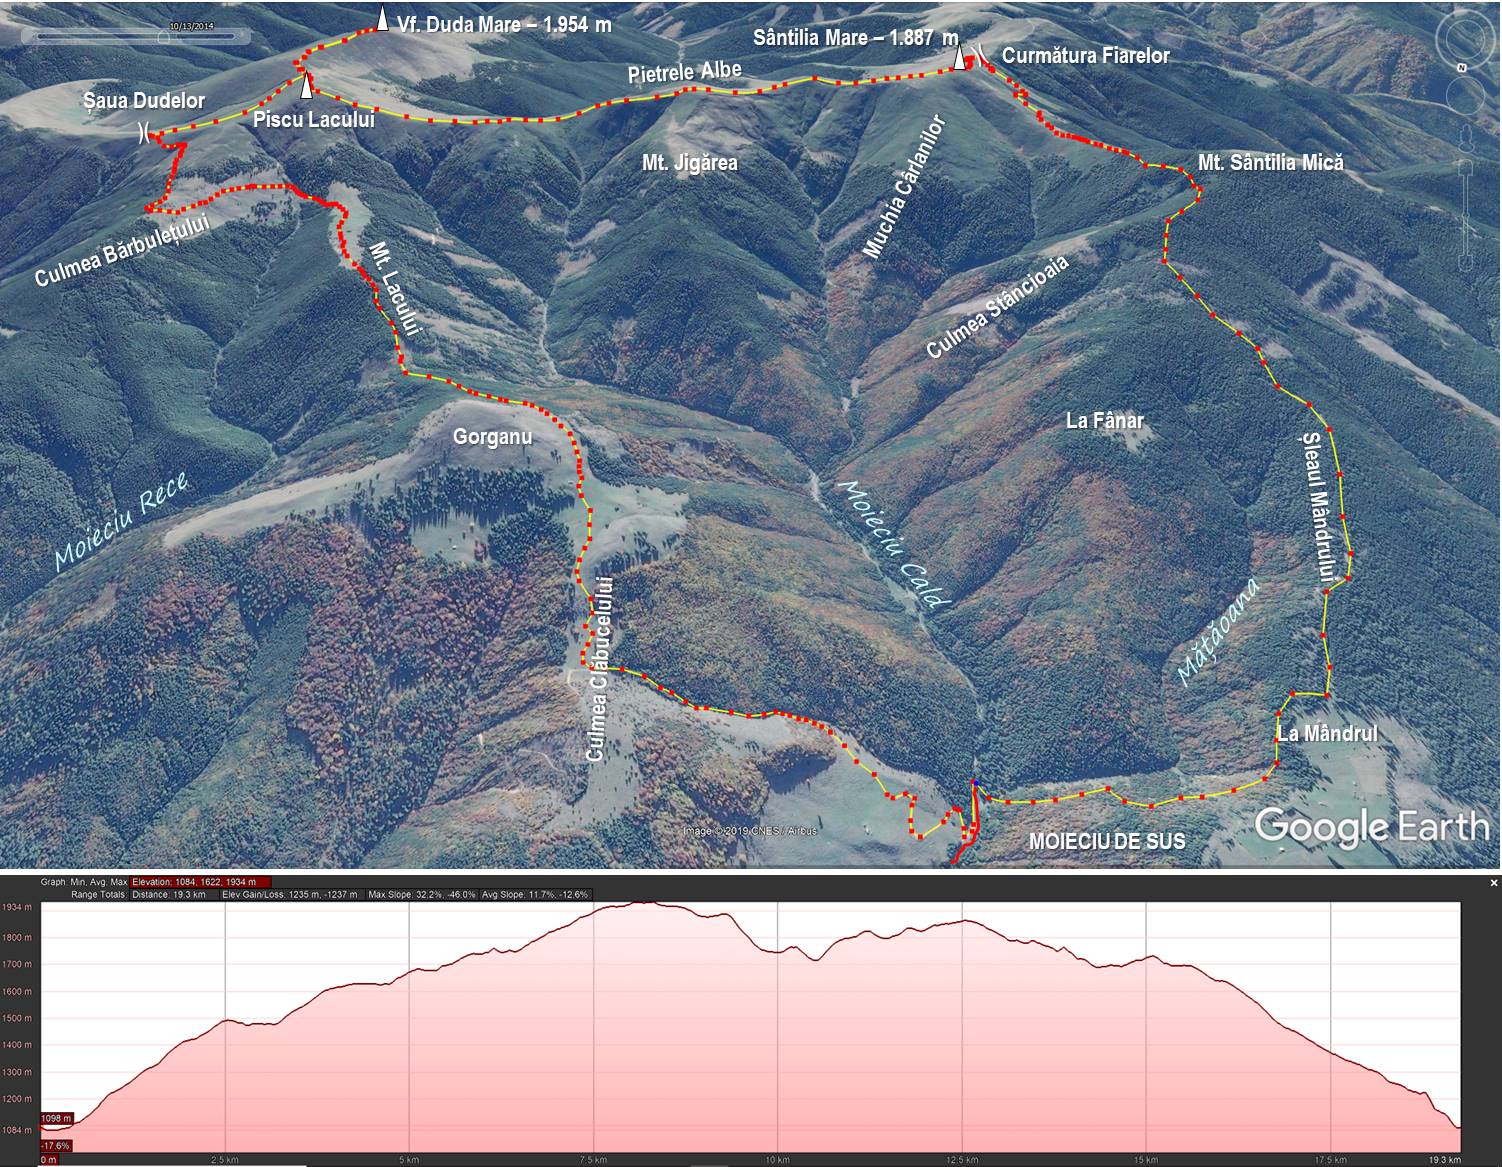Viewport: 1502px width, 1167px height.
Task: Click the Street View pegman icon
Action: (x=1466, y=136)
